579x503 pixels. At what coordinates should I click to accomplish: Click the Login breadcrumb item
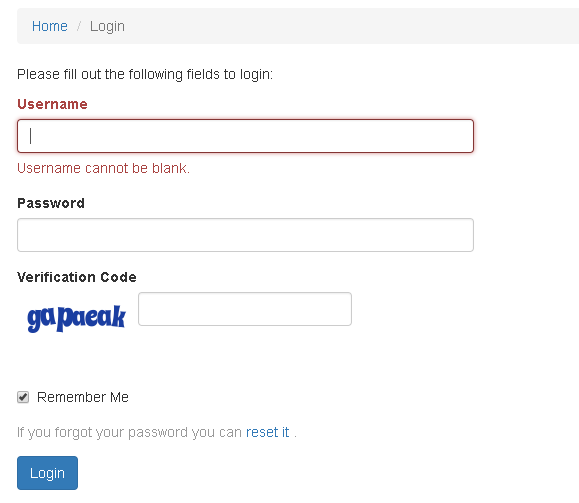pyautogui.click(x=107, y=27)
